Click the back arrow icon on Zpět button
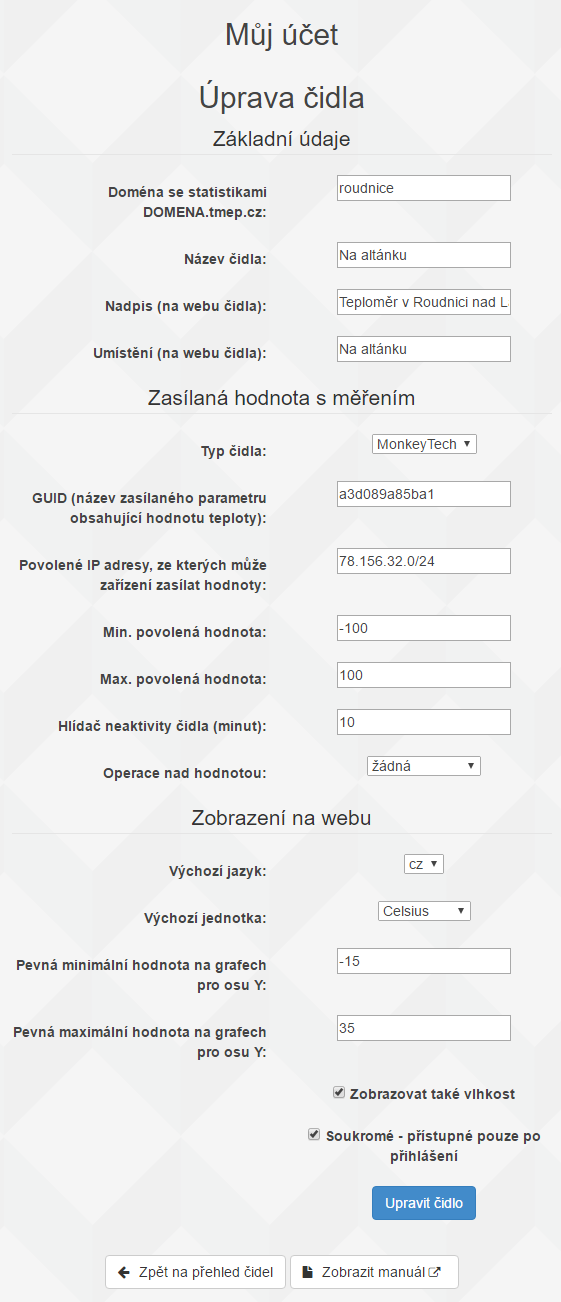Viewport: 561px width, 1302px height. (124, 1273)
